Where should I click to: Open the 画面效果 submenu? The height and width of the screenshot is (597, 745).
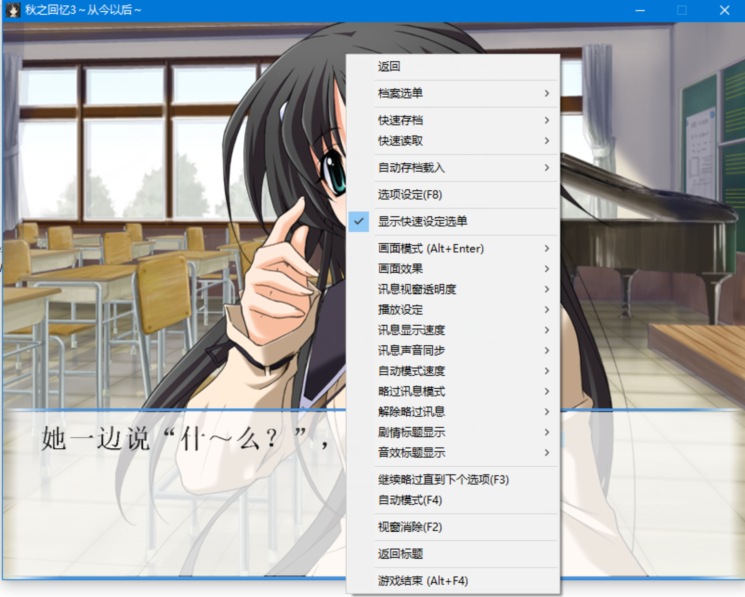click(453, 269)
